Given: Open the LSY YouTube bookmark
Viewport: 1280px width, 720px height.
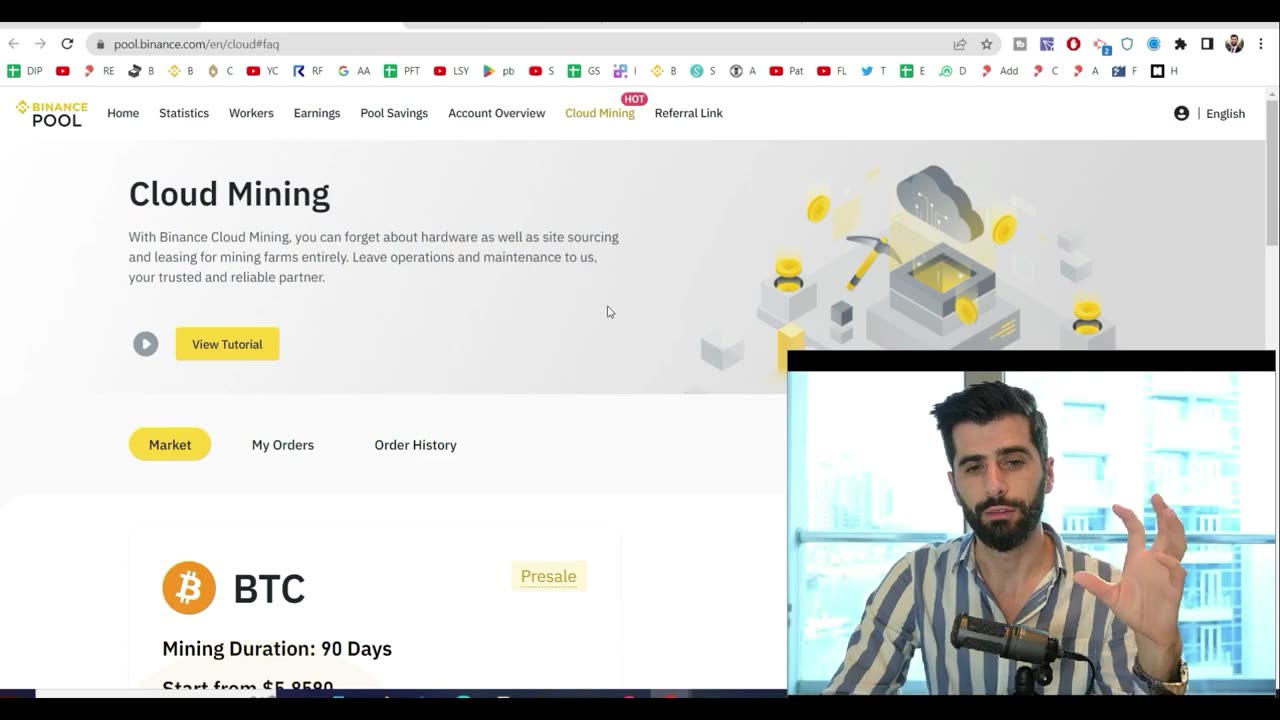Looking at the screenshot, I should coord(451,71).
